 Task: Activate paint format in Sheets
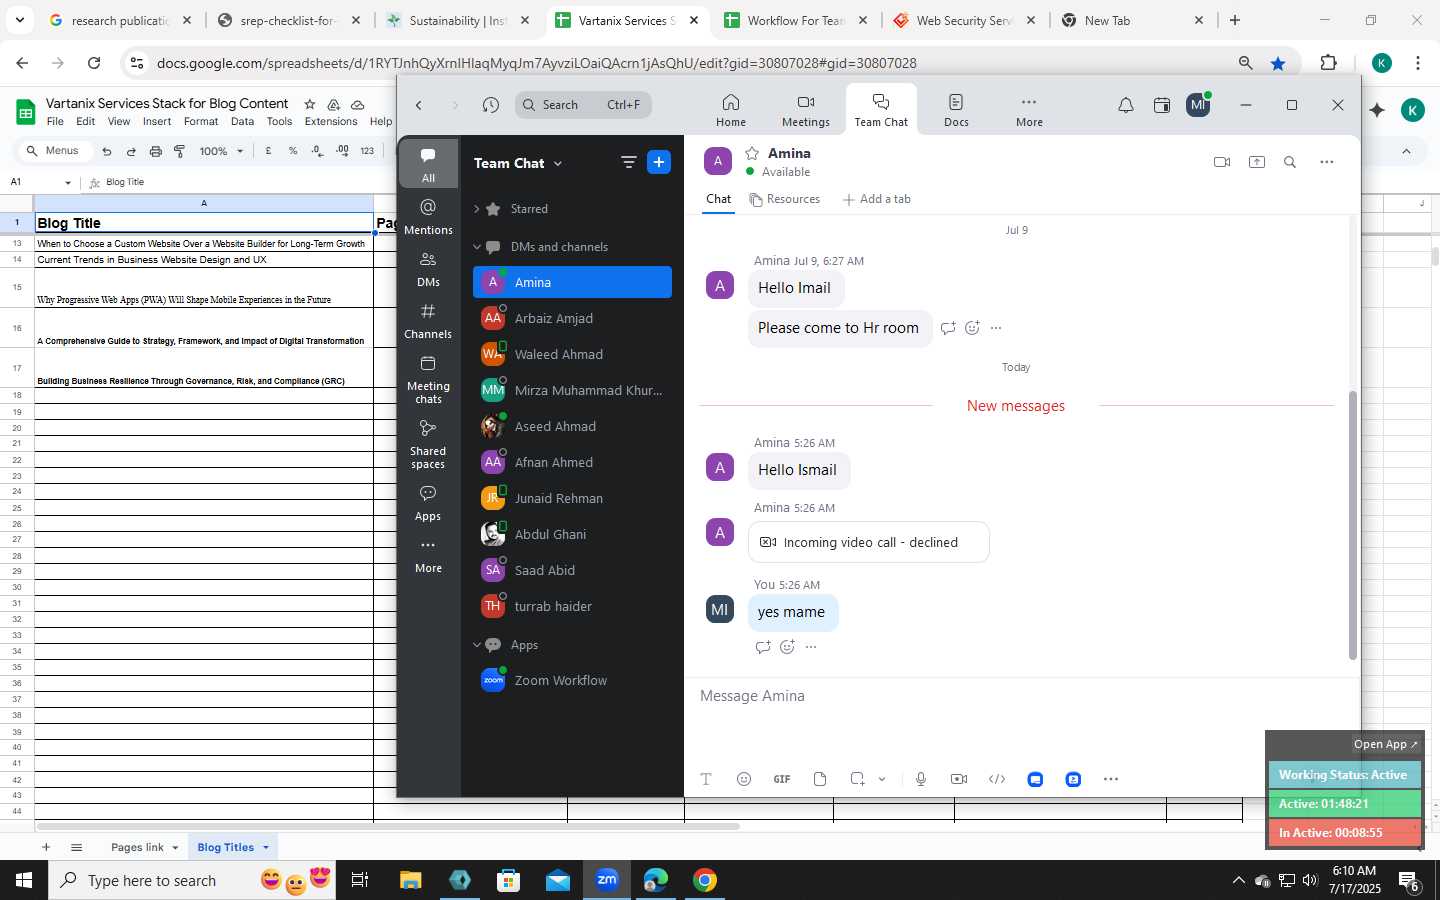point(180,151)
